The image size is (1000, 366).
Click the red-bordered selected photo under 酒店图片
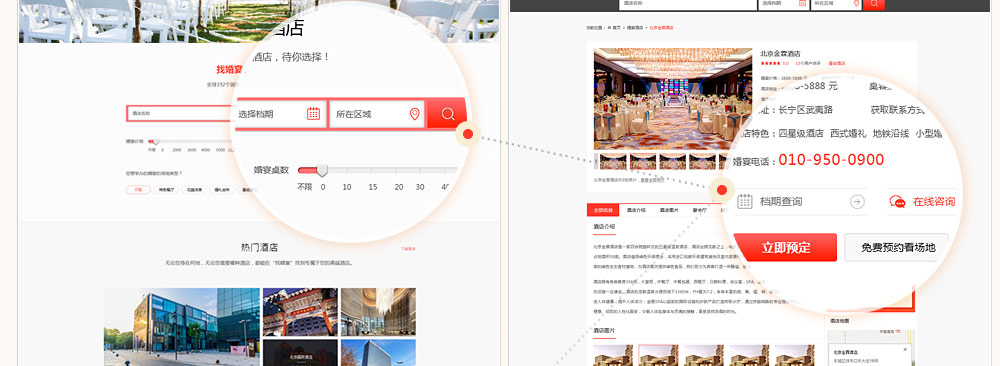coord(658,355)
